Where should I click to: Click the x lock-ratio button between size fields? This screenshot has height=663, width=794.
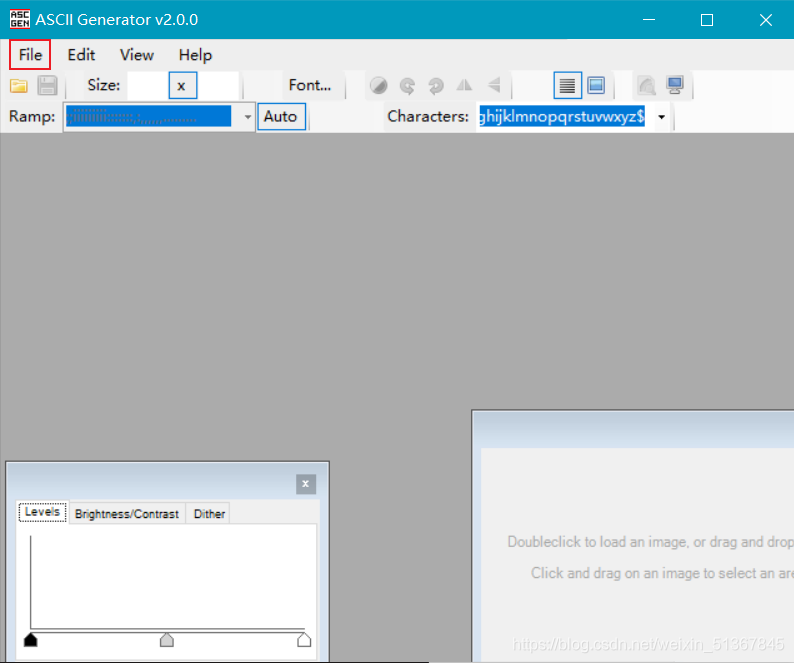click(183, 86)
